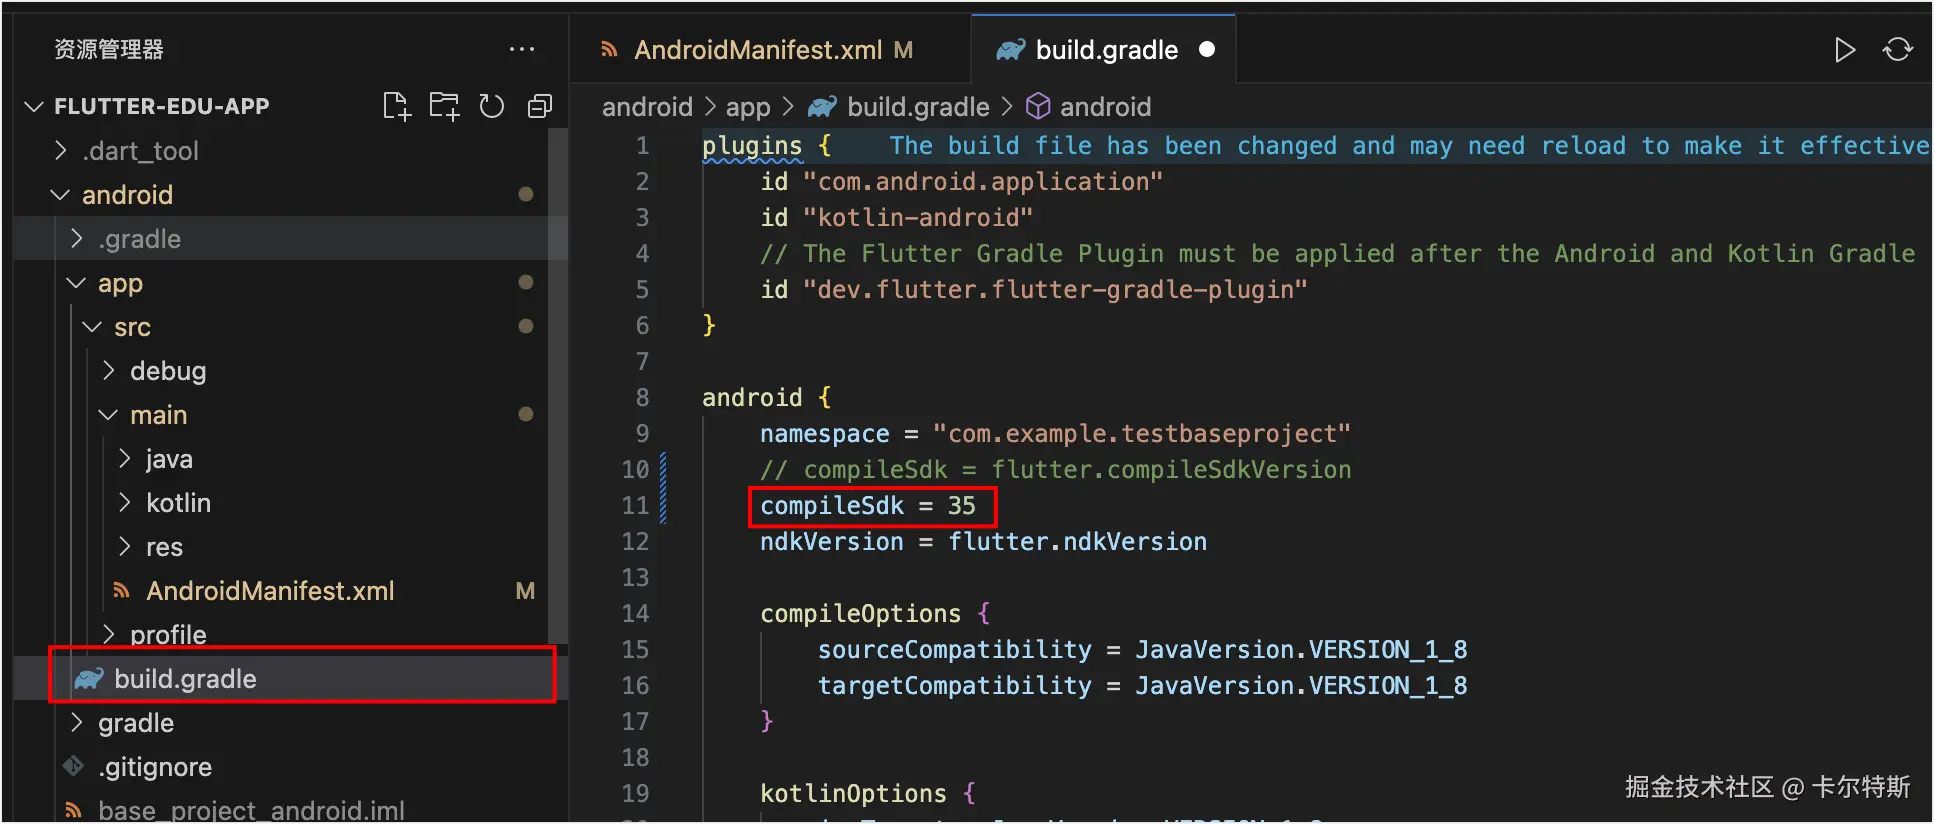Collapse the android folder

pos(60,194)
